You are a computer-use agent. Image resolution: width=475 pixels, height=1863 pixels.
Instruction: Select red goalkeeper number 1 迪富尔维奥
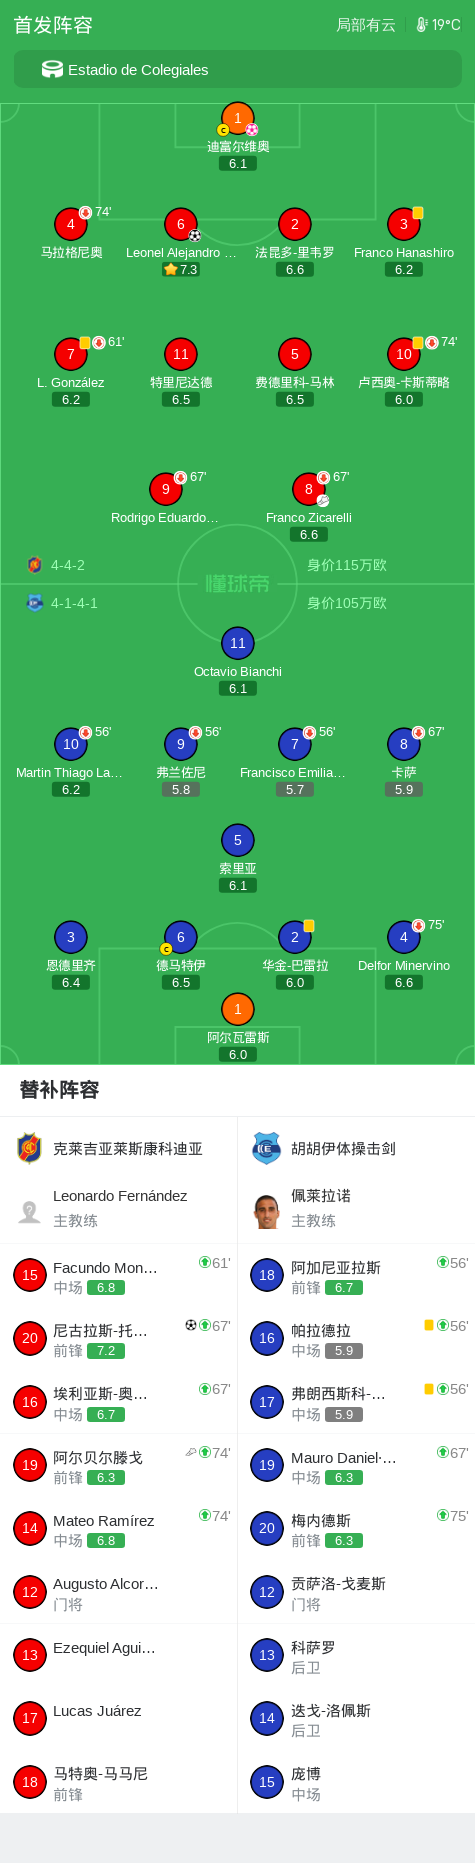[237, 118]
